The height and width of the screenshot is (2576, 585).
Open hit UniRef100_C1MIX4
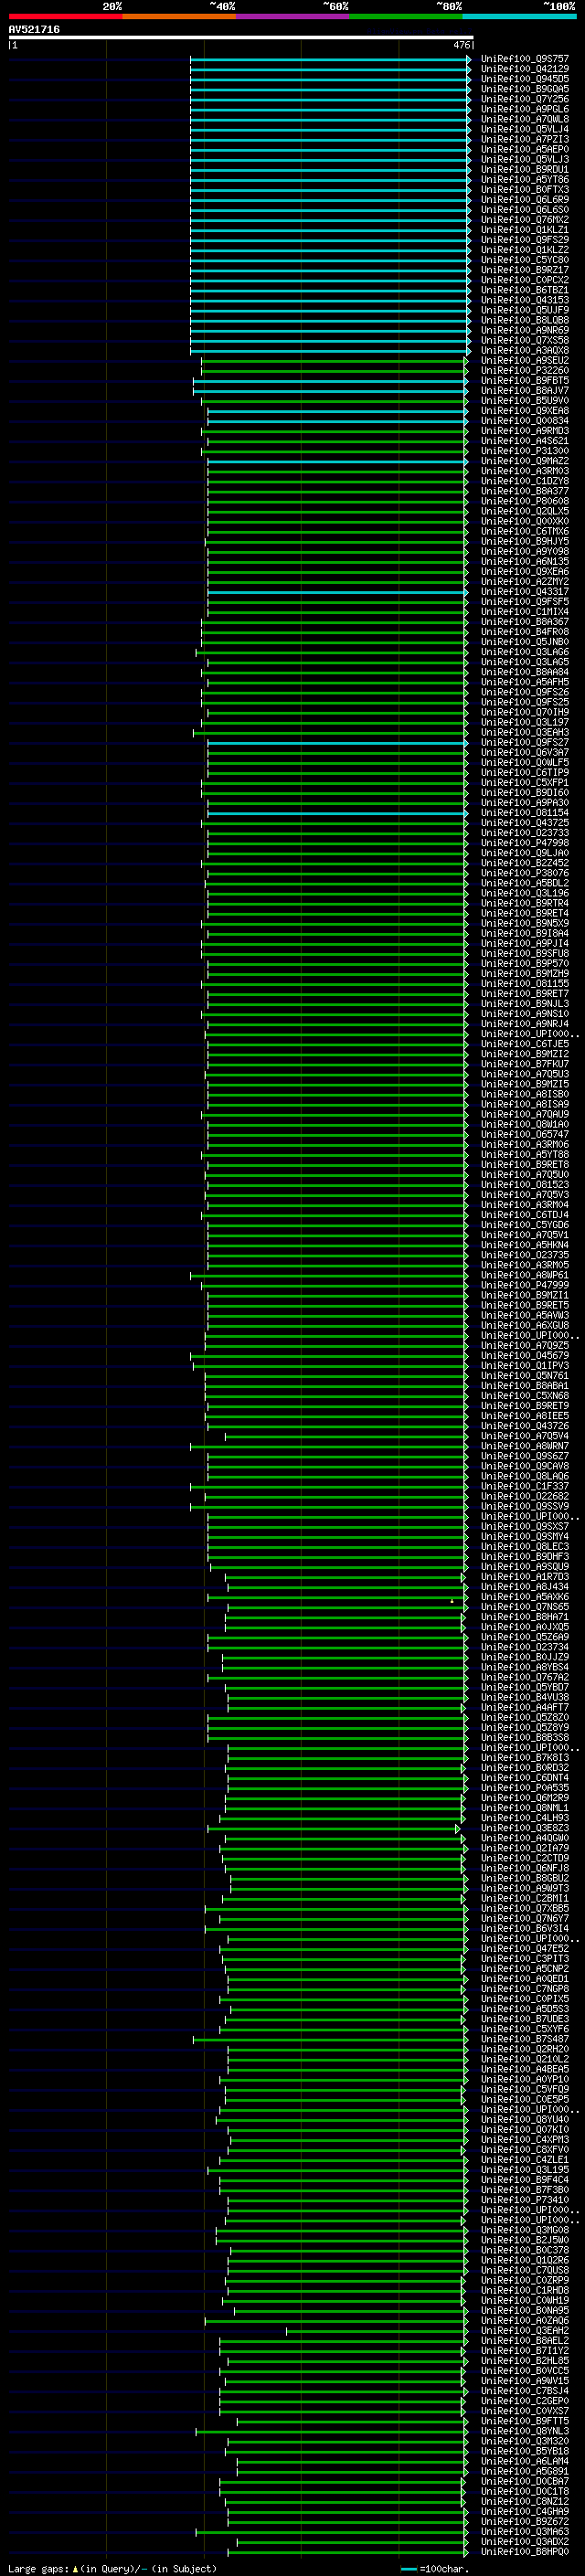point(525,612)
